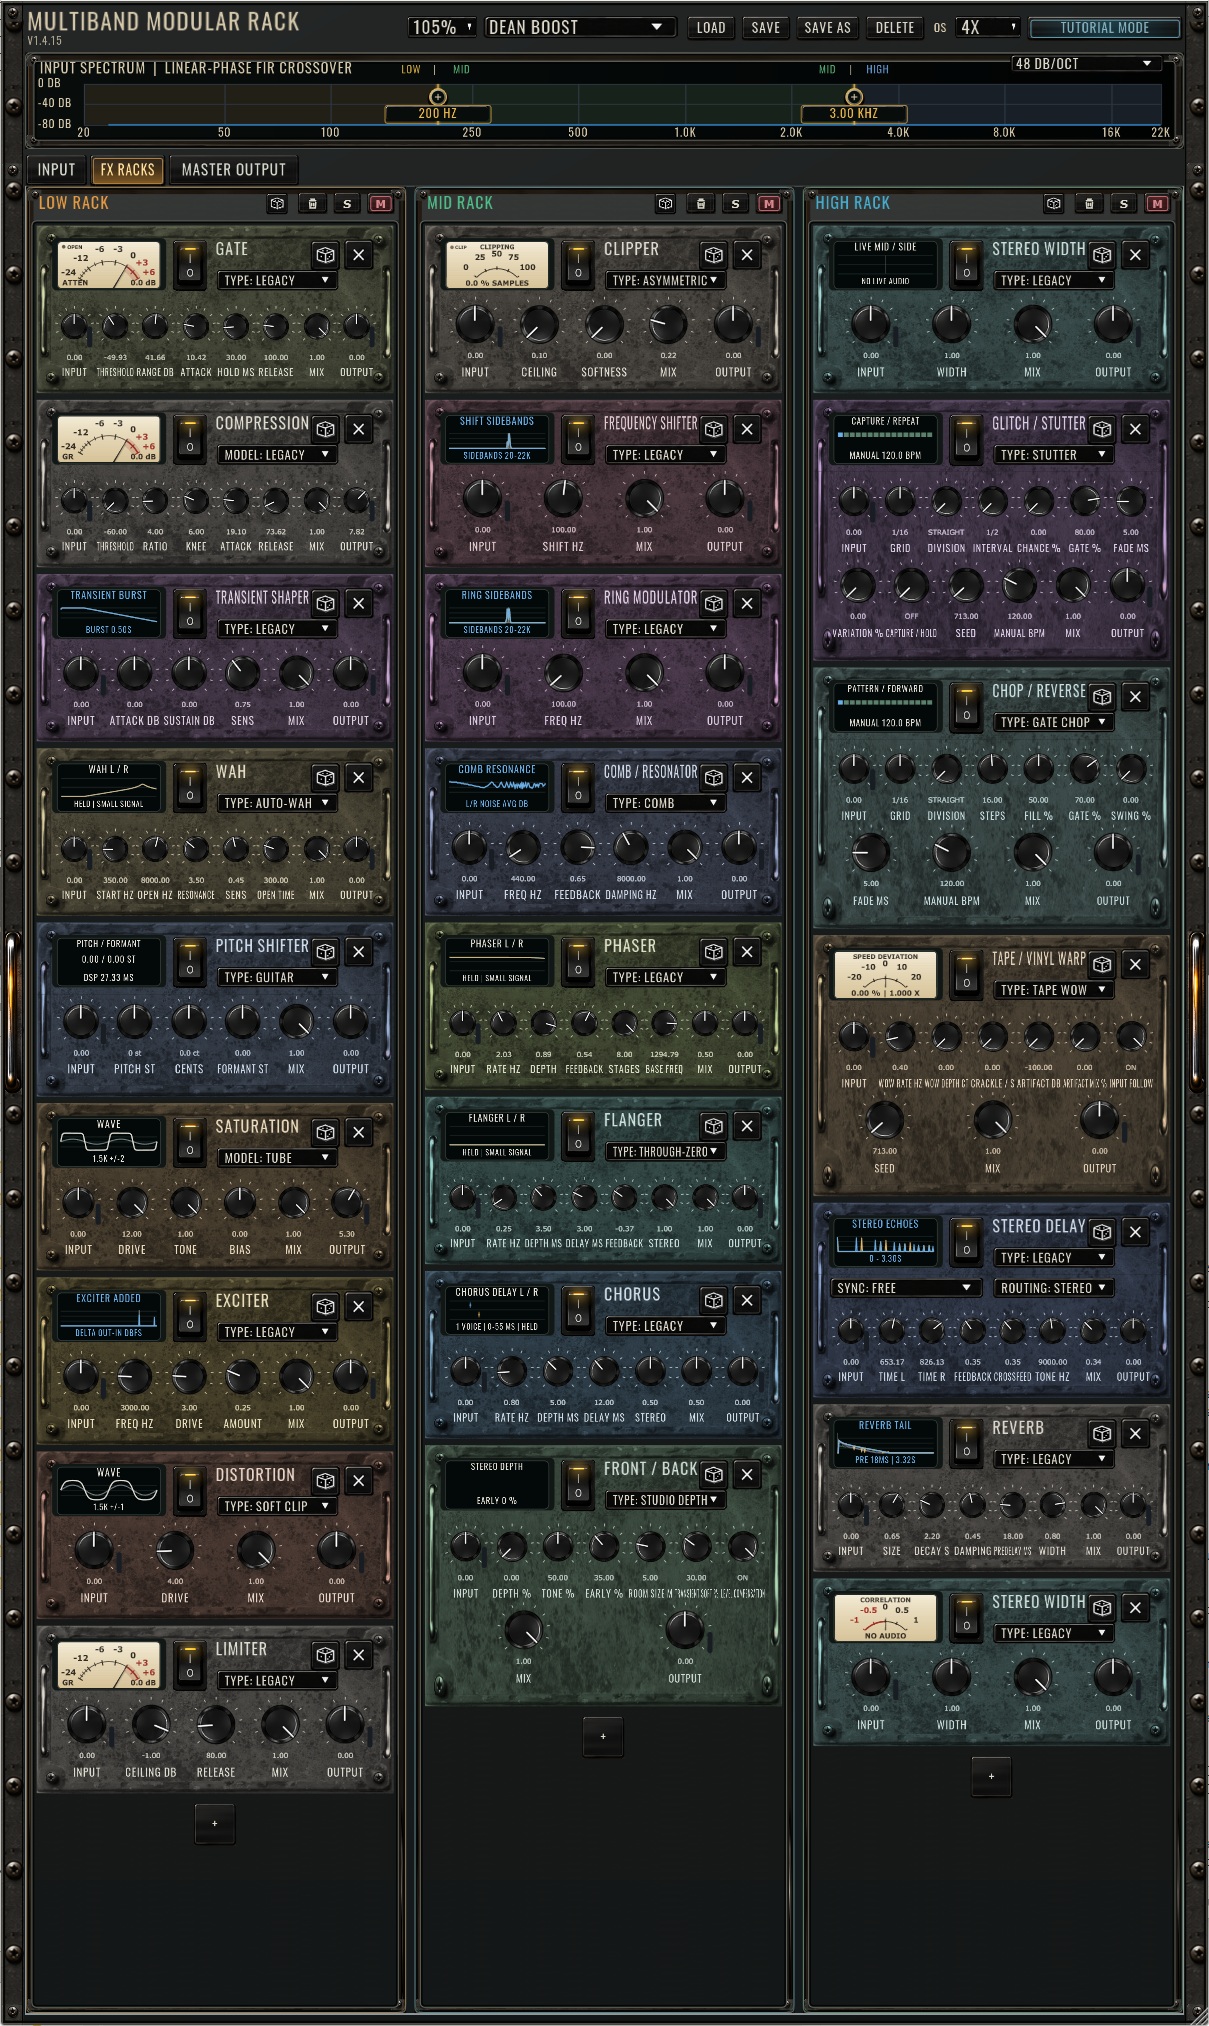Randomize the Low Rack with dice icon
1209x2026 pixels.
(x=277, y=203)
